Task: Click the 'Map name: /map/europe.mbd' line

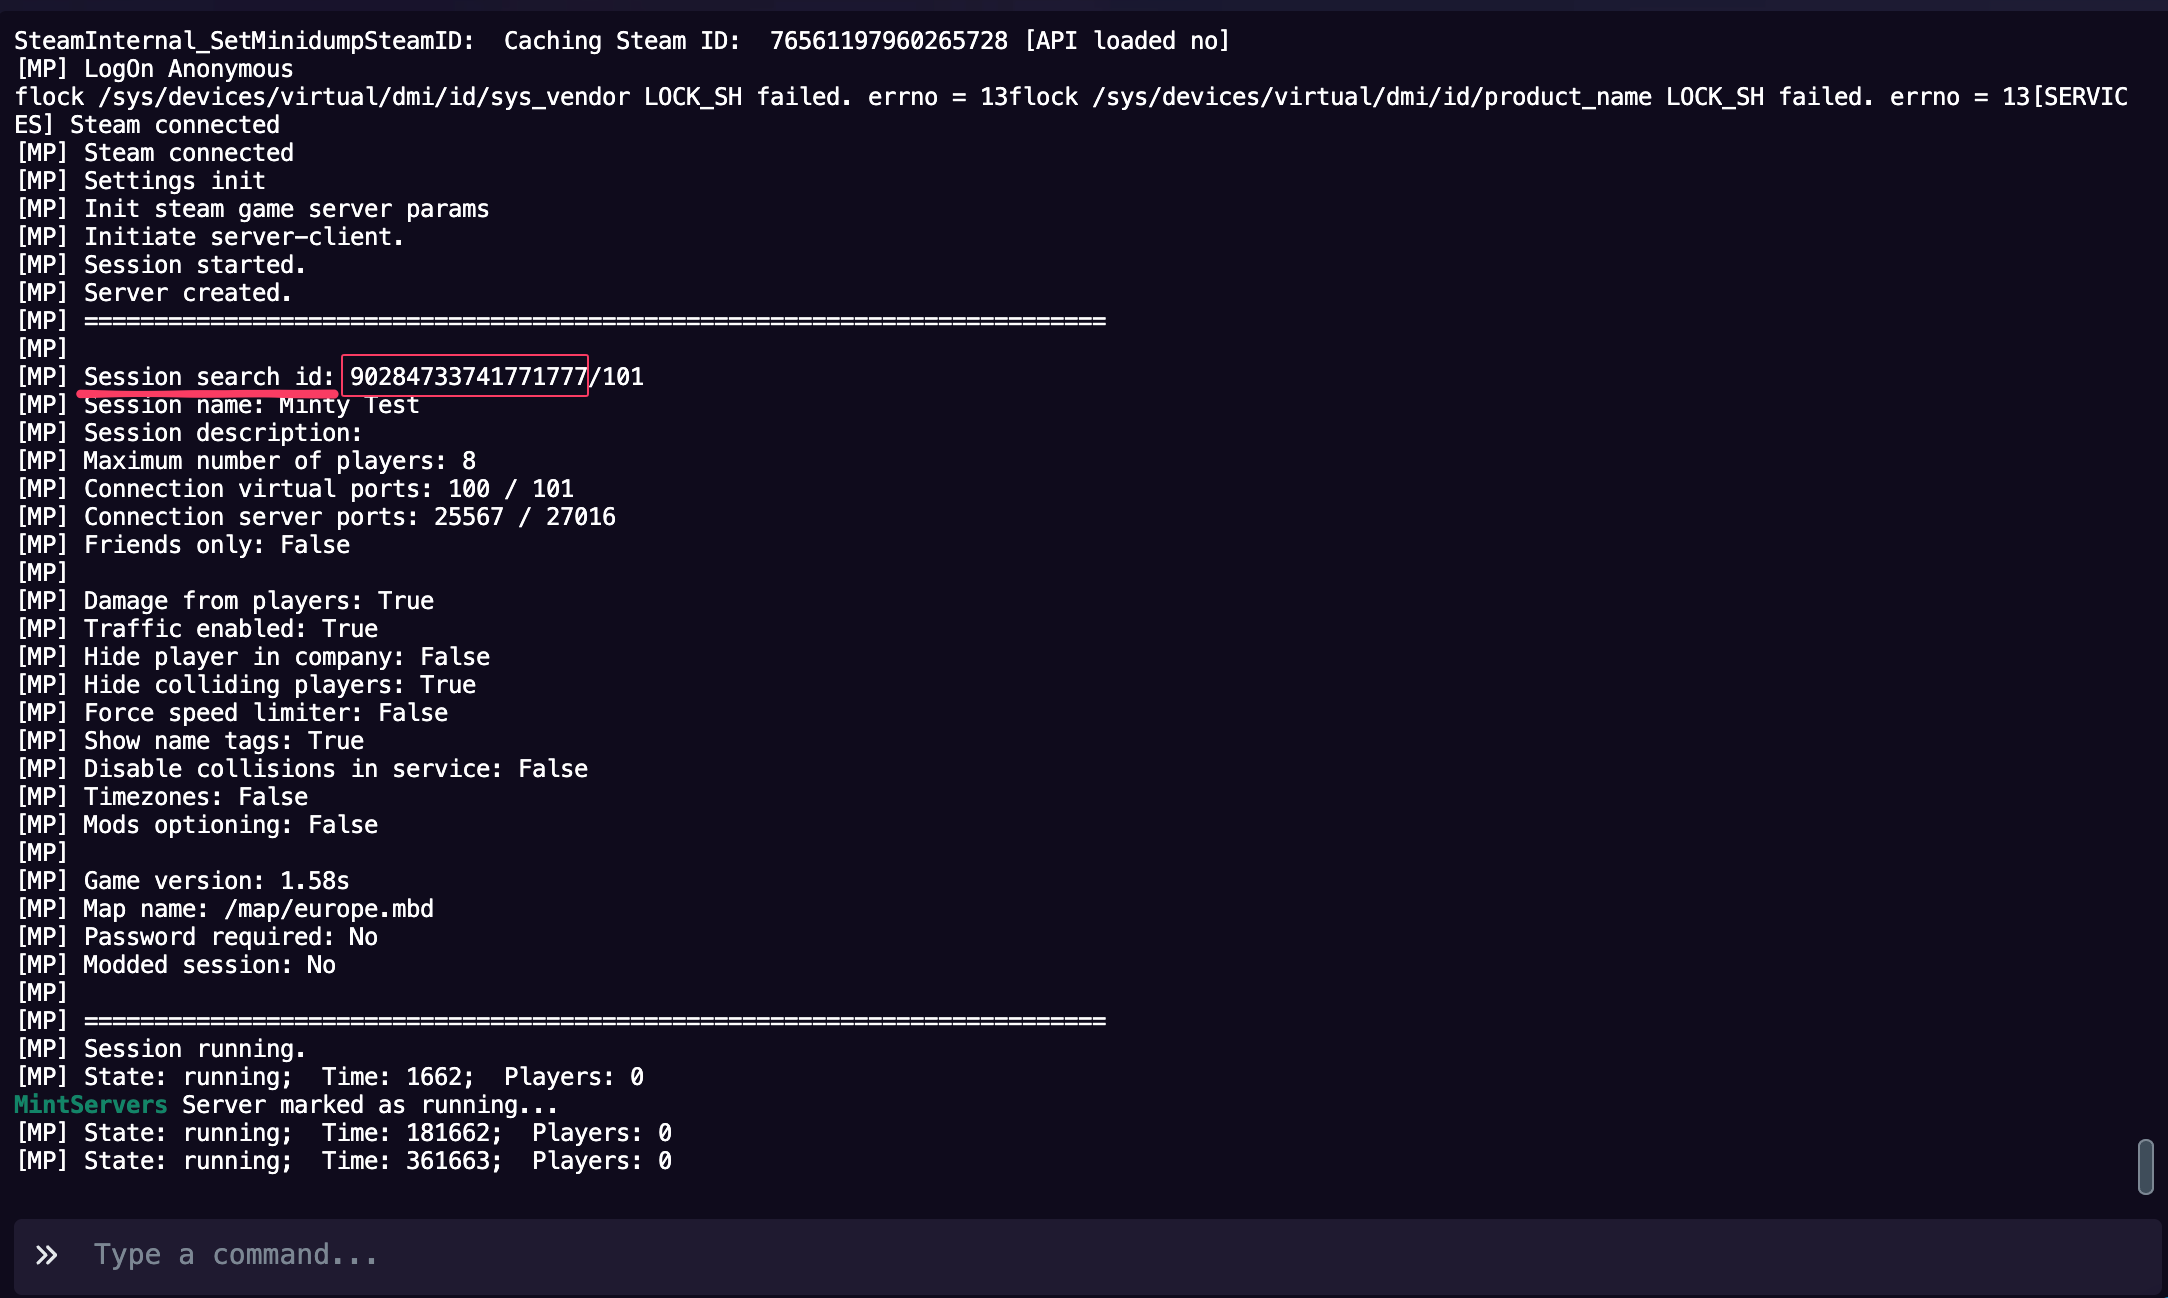Action: 258,909
